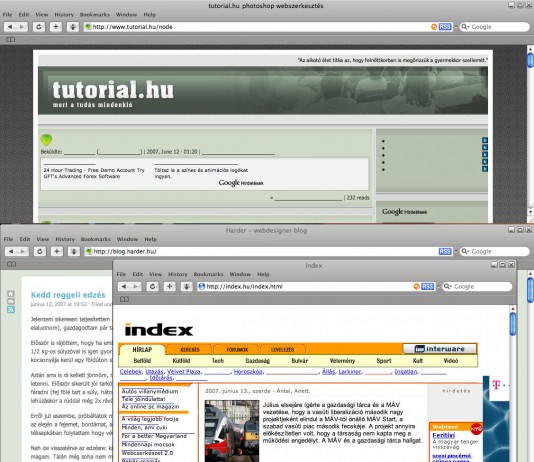Screen dimensions: 534x462
Task: Click plus button in Harder blog window toolbar
Action: click(57, 251)
